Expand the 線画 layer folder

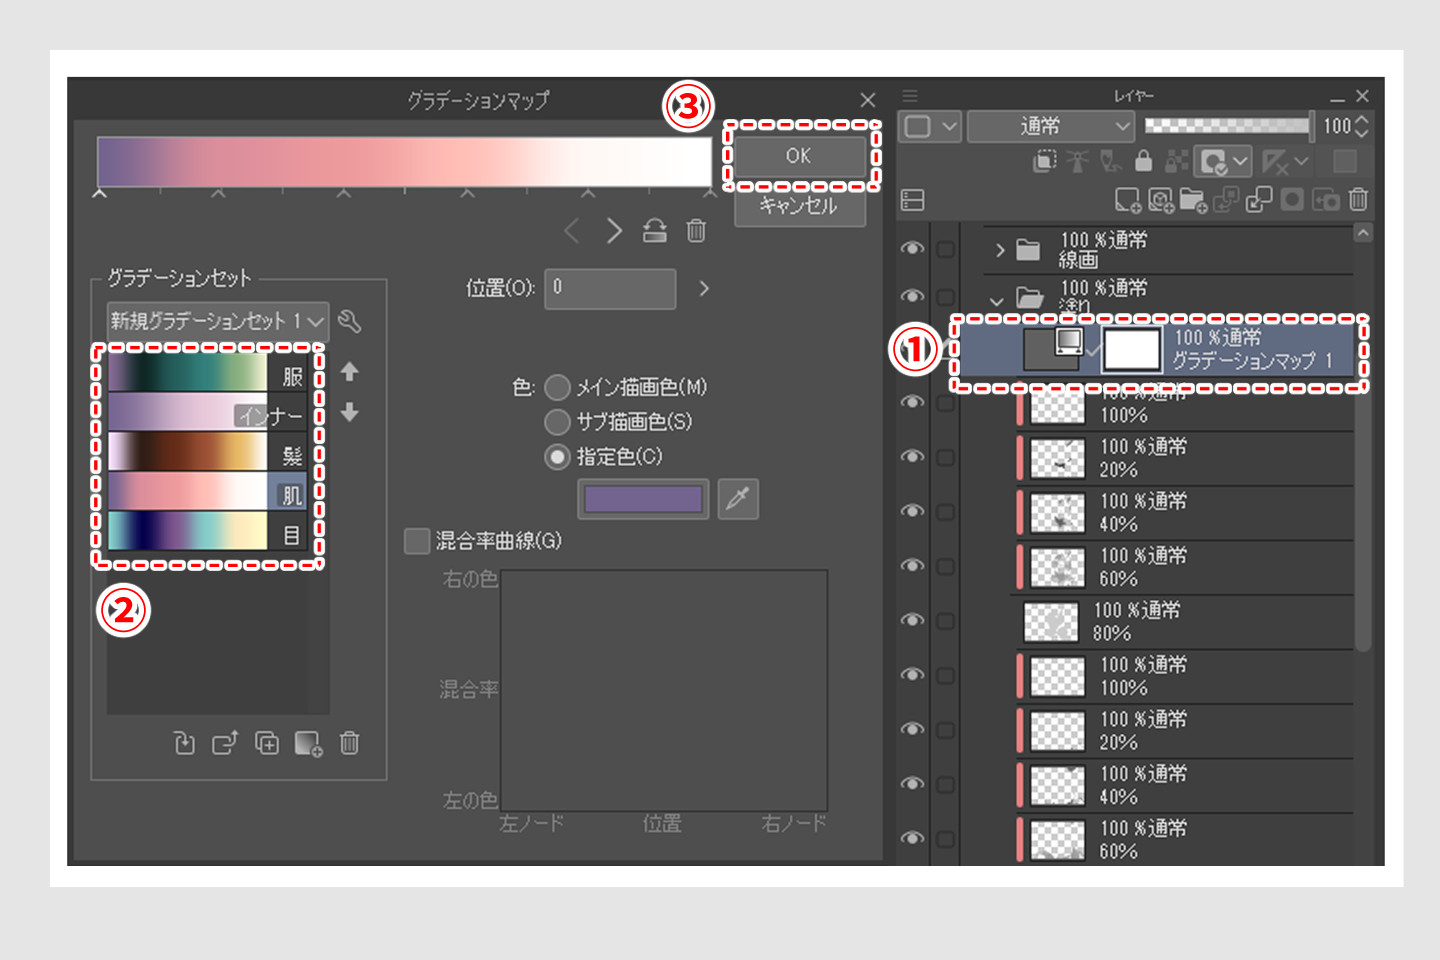click(x=999, y=250)
